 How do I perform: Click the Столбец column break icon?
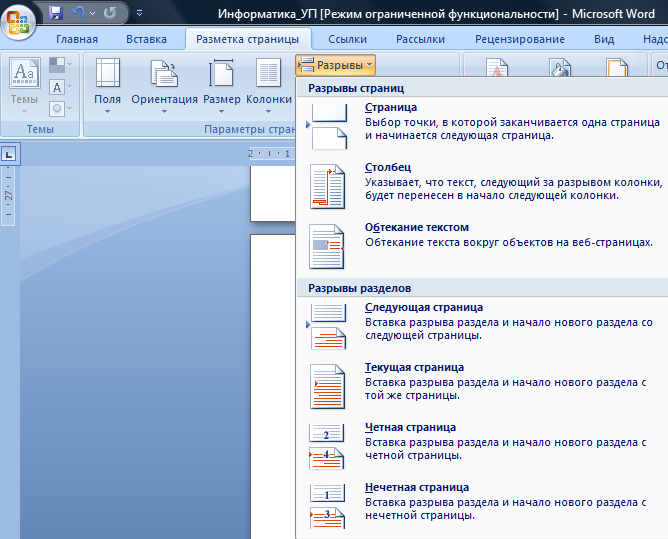pyautogui.click(x=328, y=187)
